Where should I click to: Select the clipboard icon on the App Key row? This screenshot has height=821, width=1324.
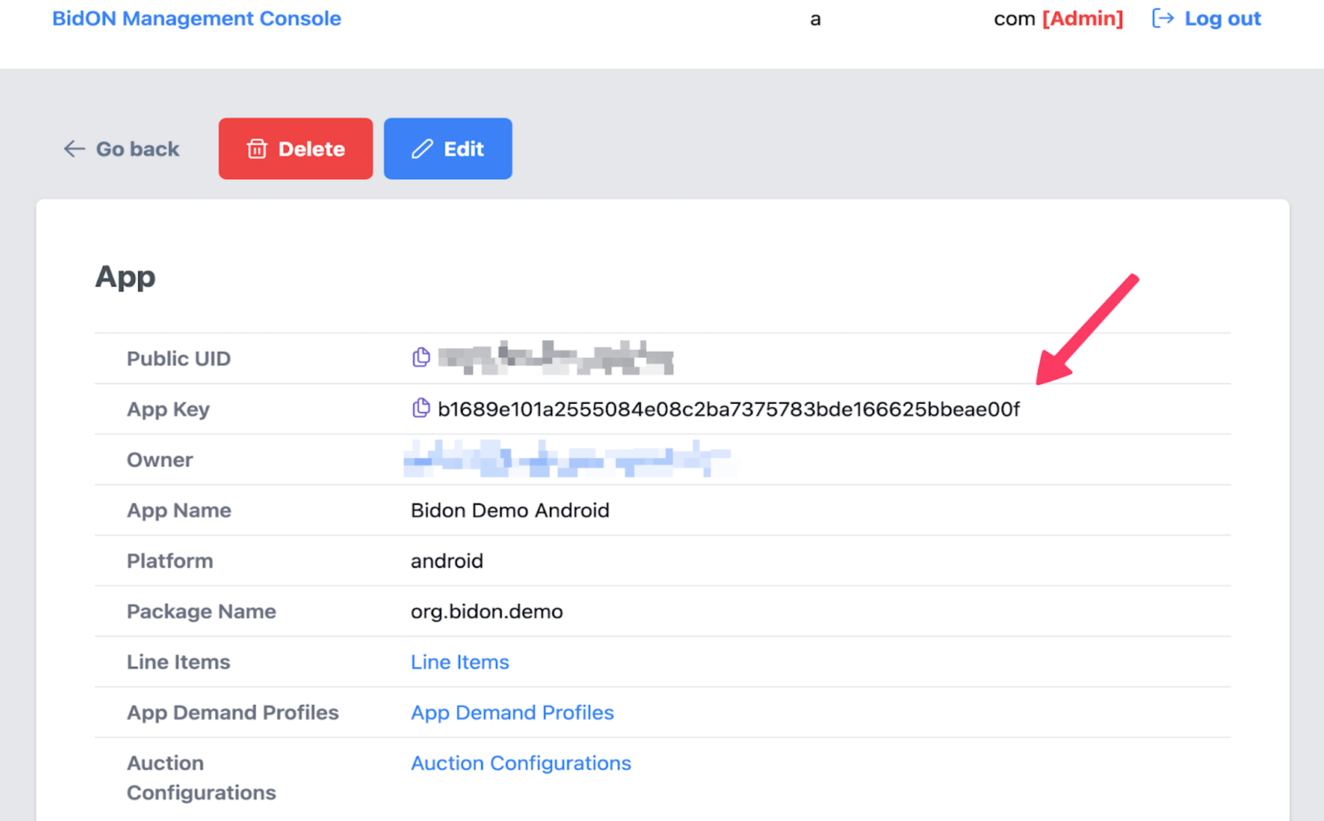pyautogui.click(x=421, y=408)
